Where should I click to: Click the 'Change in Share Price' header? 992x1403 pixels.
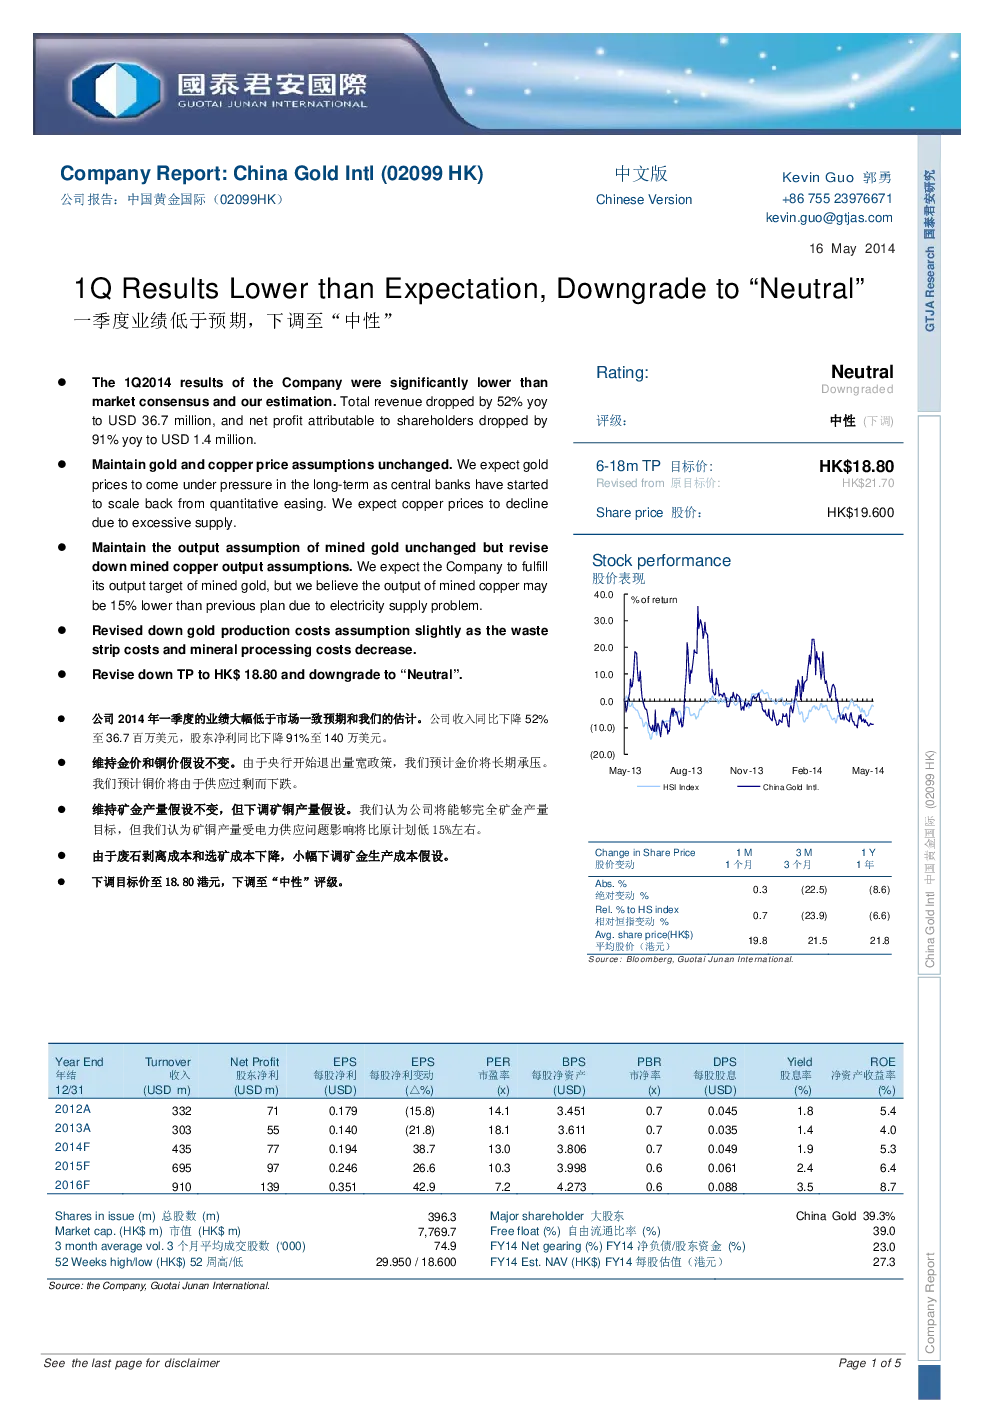click(645, 853)
